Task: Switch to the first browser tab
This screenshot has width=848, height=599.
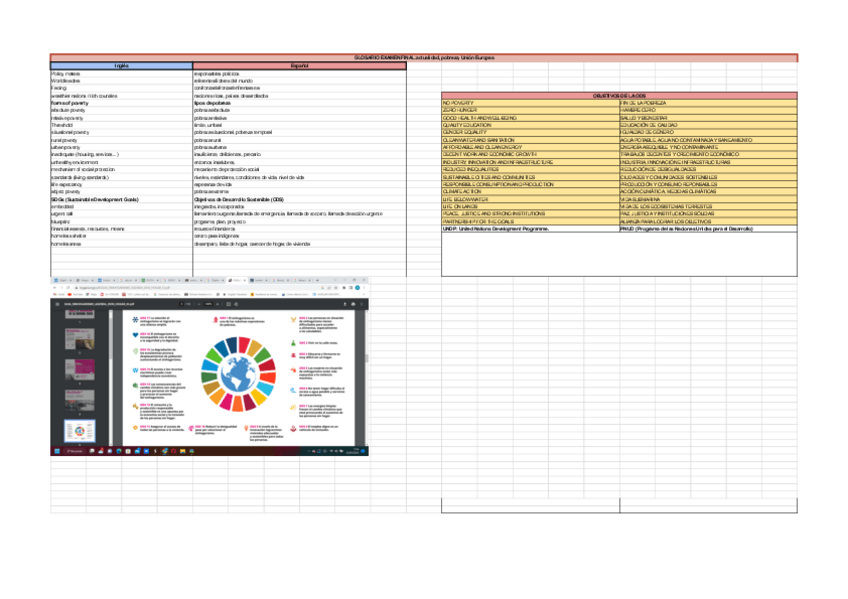Action: pyautogui.click(x=62, y=279)
